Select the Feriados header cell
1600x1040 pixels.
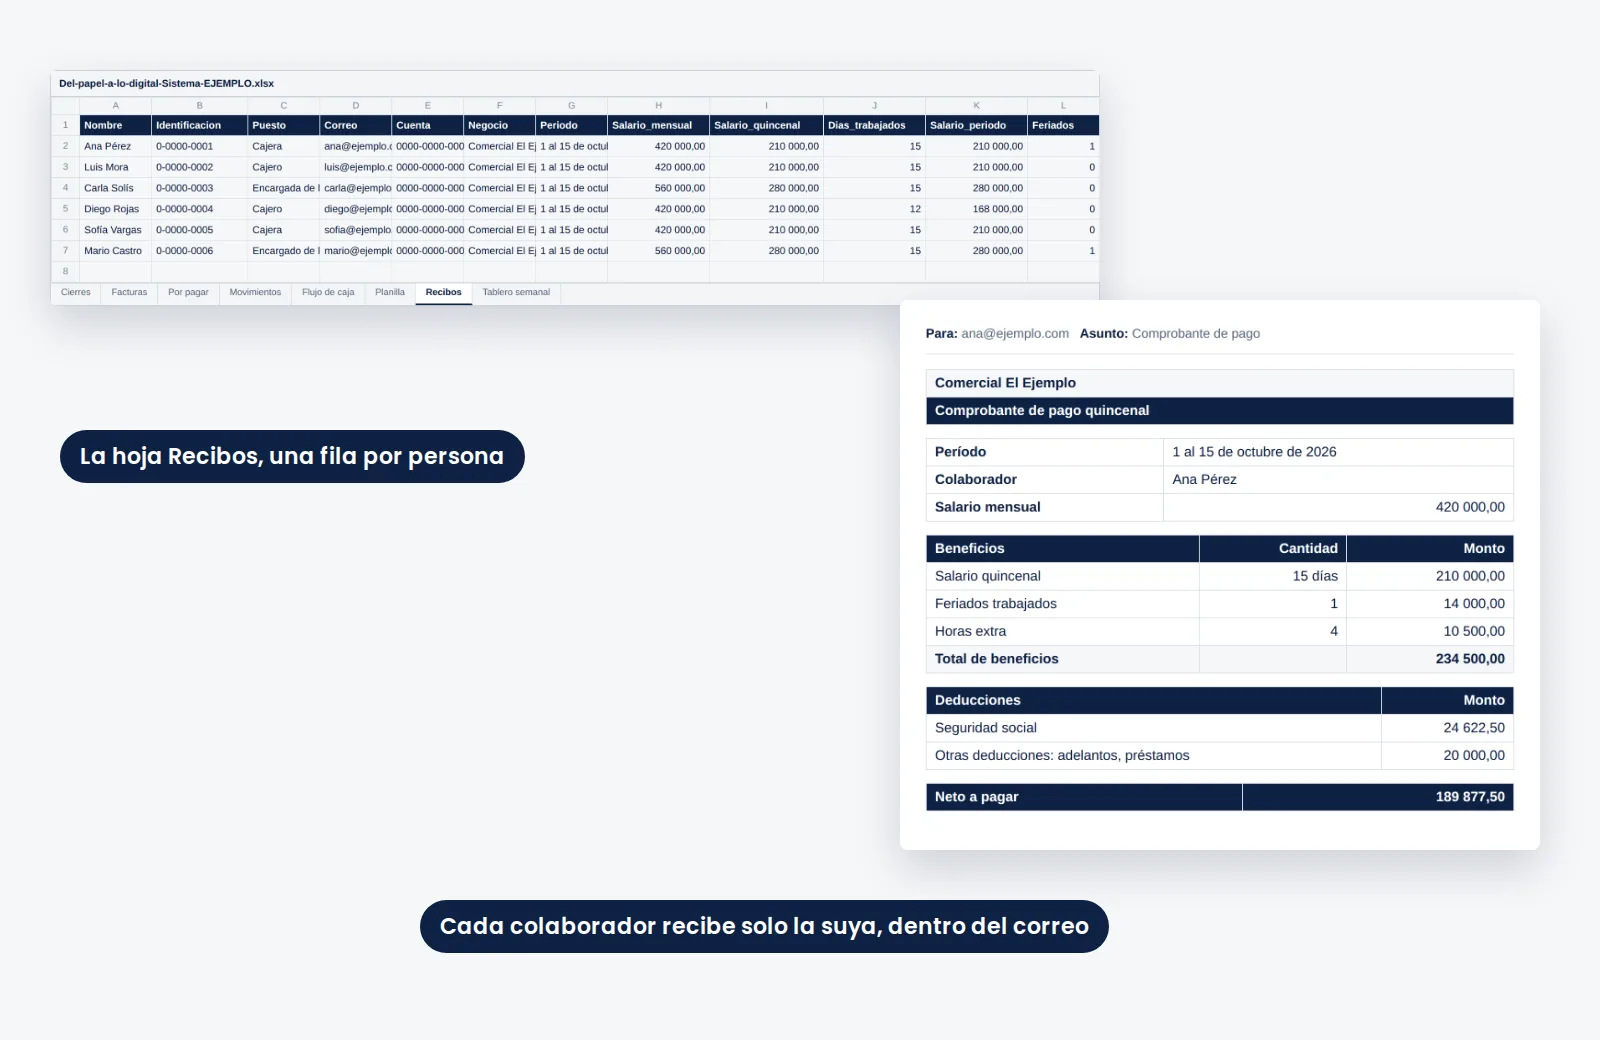click(1063, 126)
